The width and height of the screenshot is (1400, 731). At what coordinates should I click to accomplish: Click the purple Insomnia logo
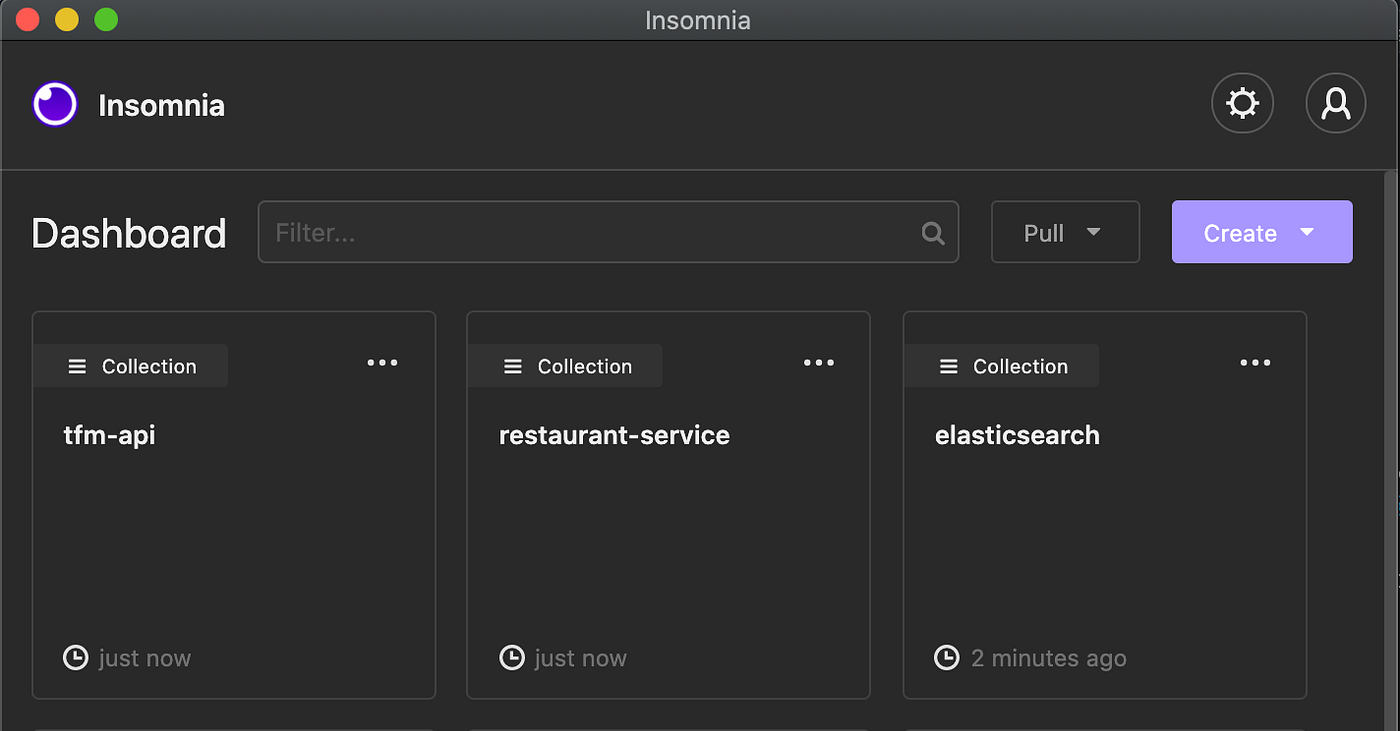(x=55, y=104)
